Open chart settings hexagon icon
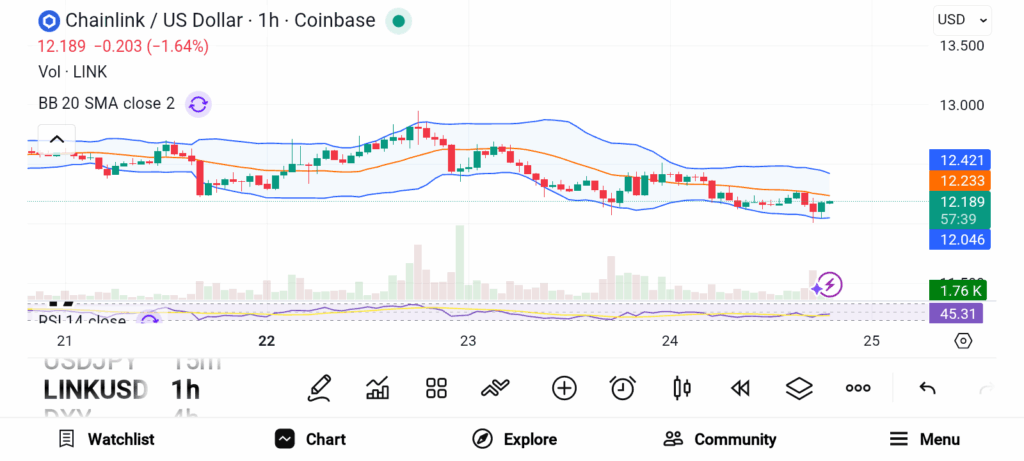This screenshot has height=461, width=1024. click(x=963, y=341)
